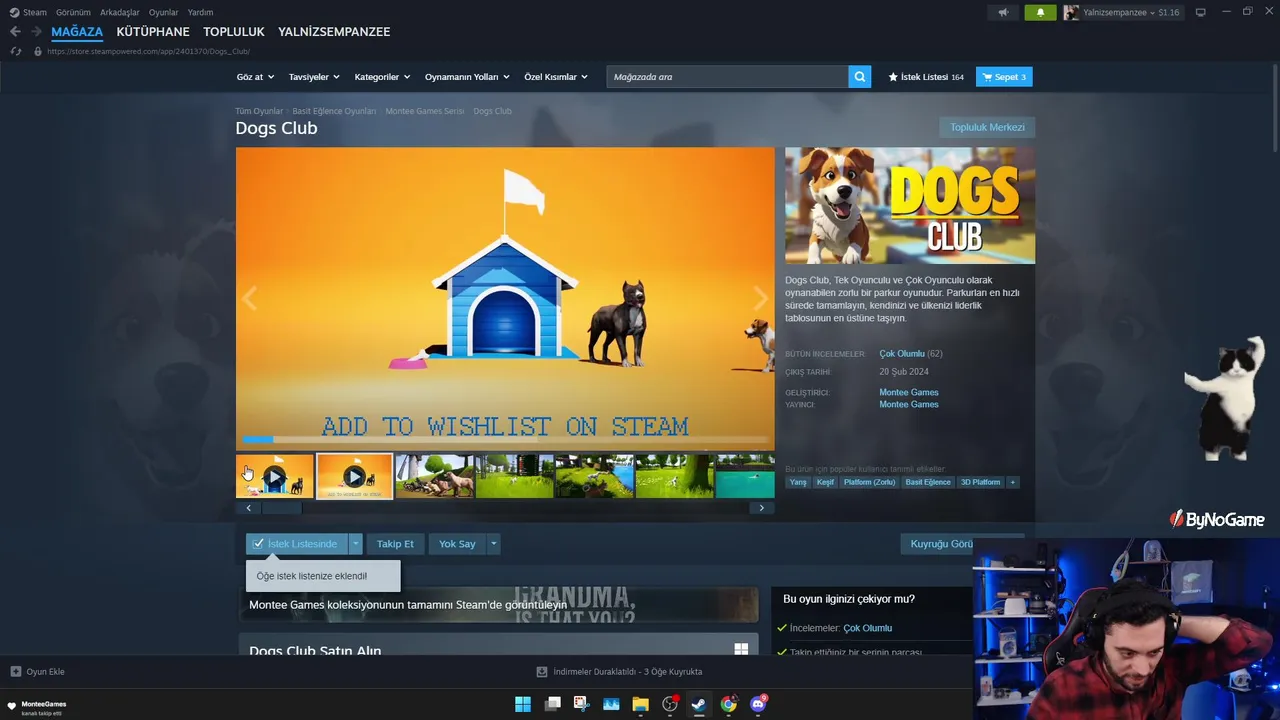Click the magnifier search button

(860, 77)
